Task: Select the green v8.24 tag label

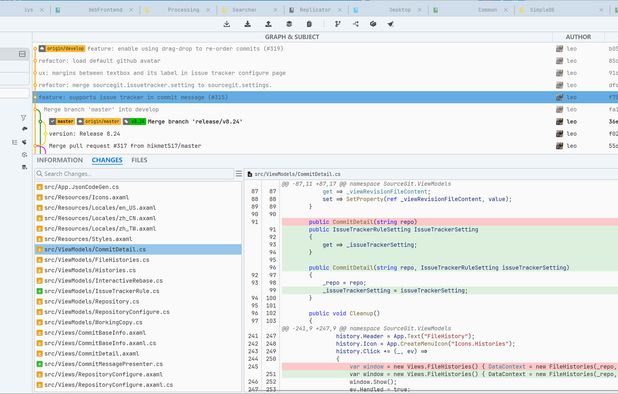Action: pyautogui.click(x=134, y=122)
